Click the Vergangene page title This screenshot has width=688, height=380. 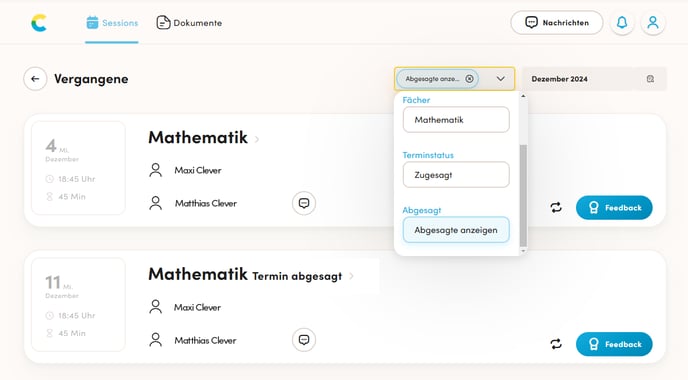click(91, 79)
